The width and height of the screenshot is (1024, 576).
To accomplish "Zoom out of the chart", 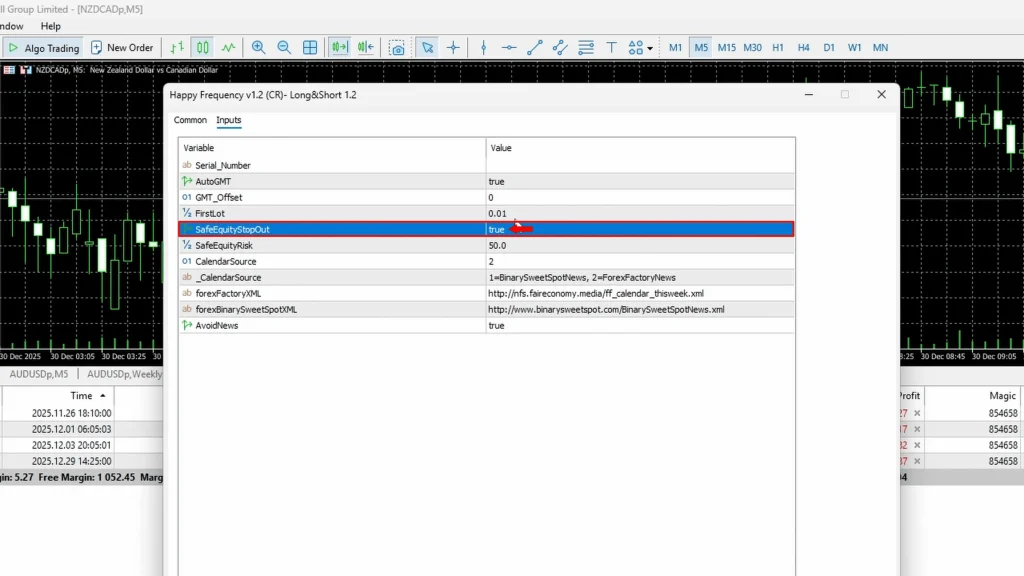I will 284,47.
